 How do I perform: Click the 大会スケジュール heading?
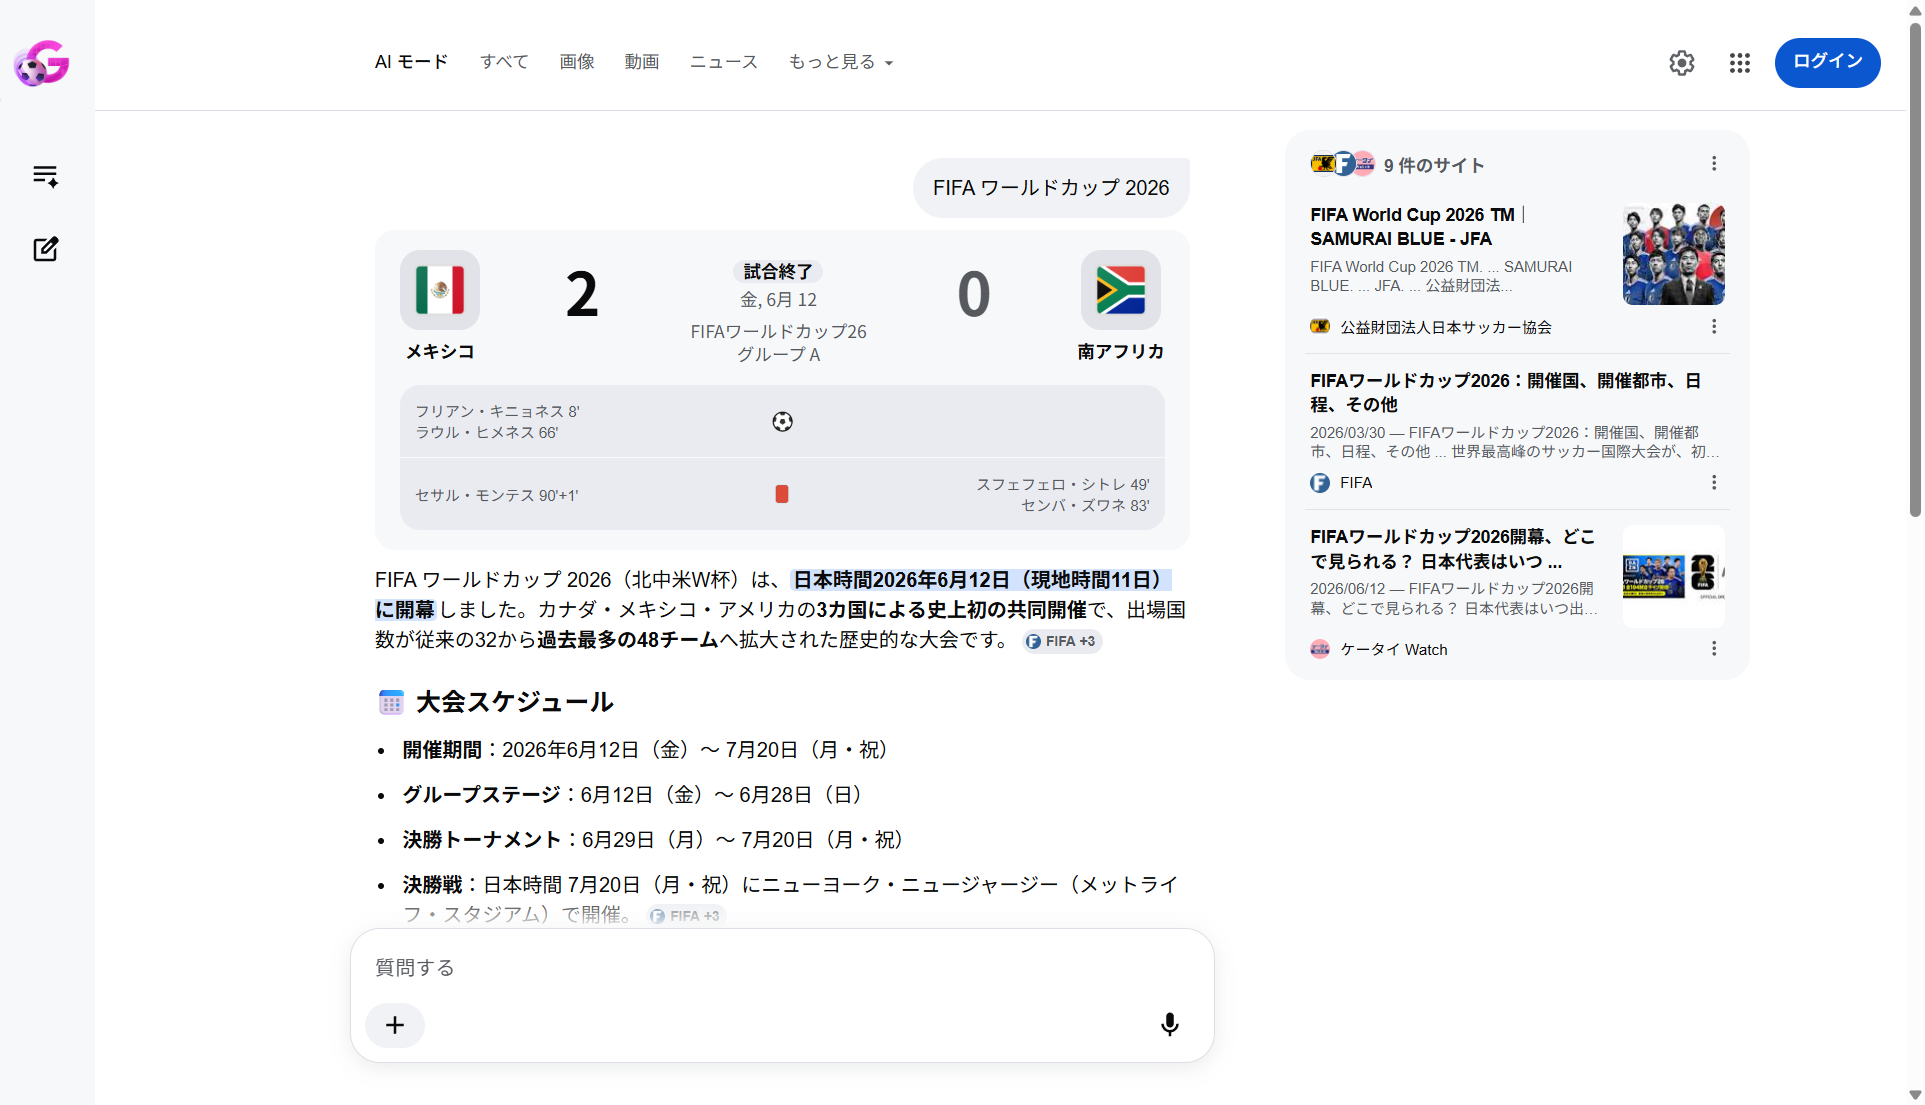(x=514, y=702)
